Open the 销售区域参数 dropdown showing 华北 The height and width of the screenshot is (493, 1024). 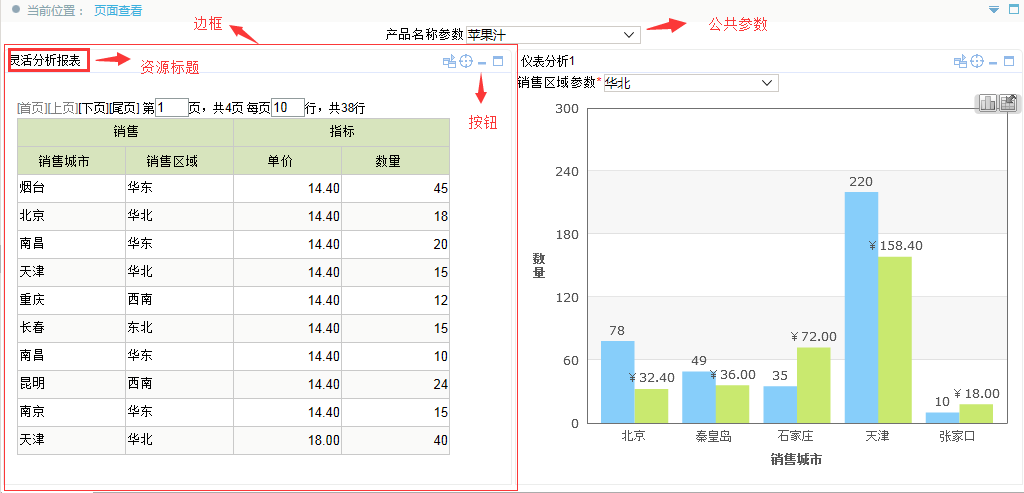tap(691, 83)
